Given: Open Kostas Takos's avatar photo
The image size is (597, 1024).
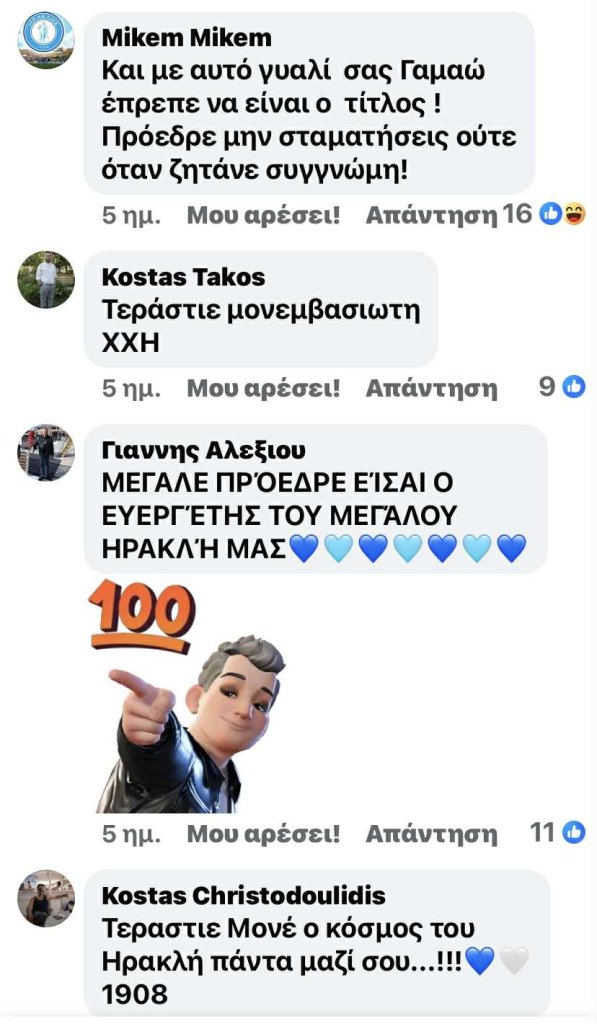Looking at the screenshot, I should pyautogui.click(x=46, y=280).
